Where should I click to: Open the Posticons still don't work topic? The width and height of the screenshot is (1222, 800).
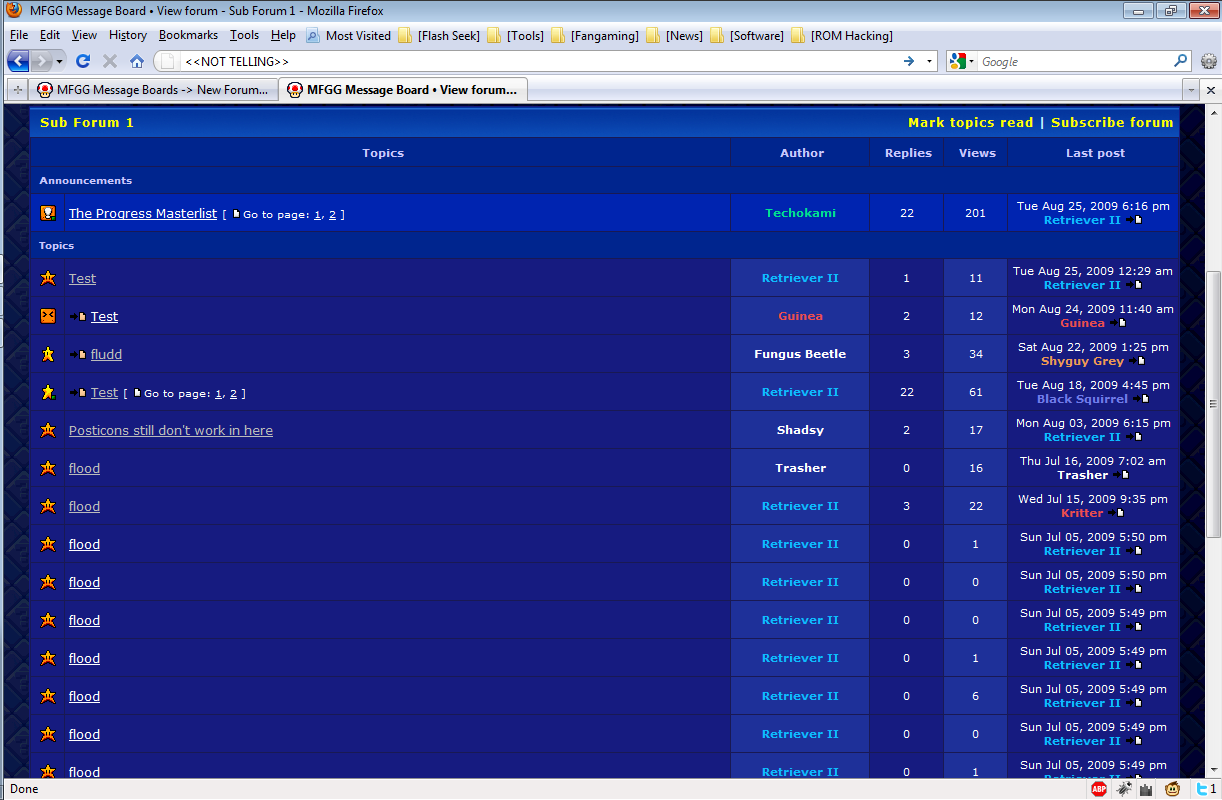coord(171,431)
